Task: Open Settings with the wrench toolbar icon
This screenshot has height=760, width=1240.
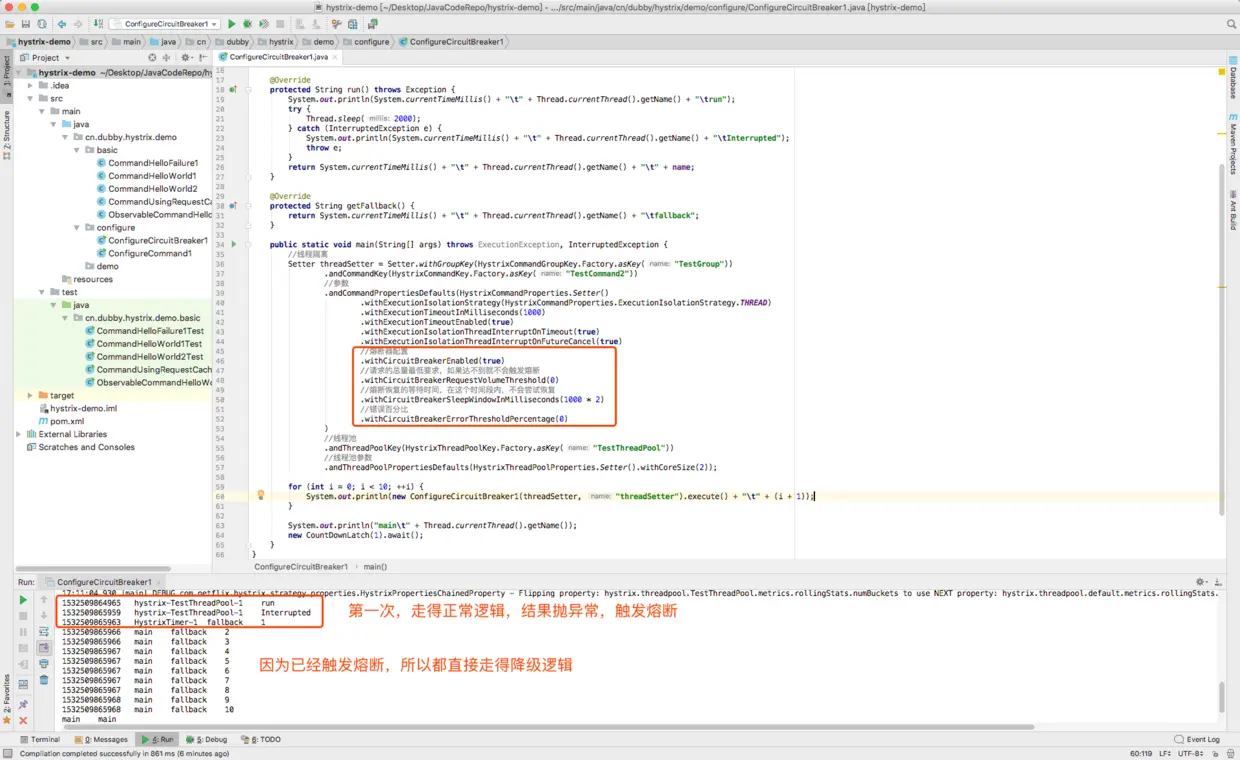Action: [339, 23]
